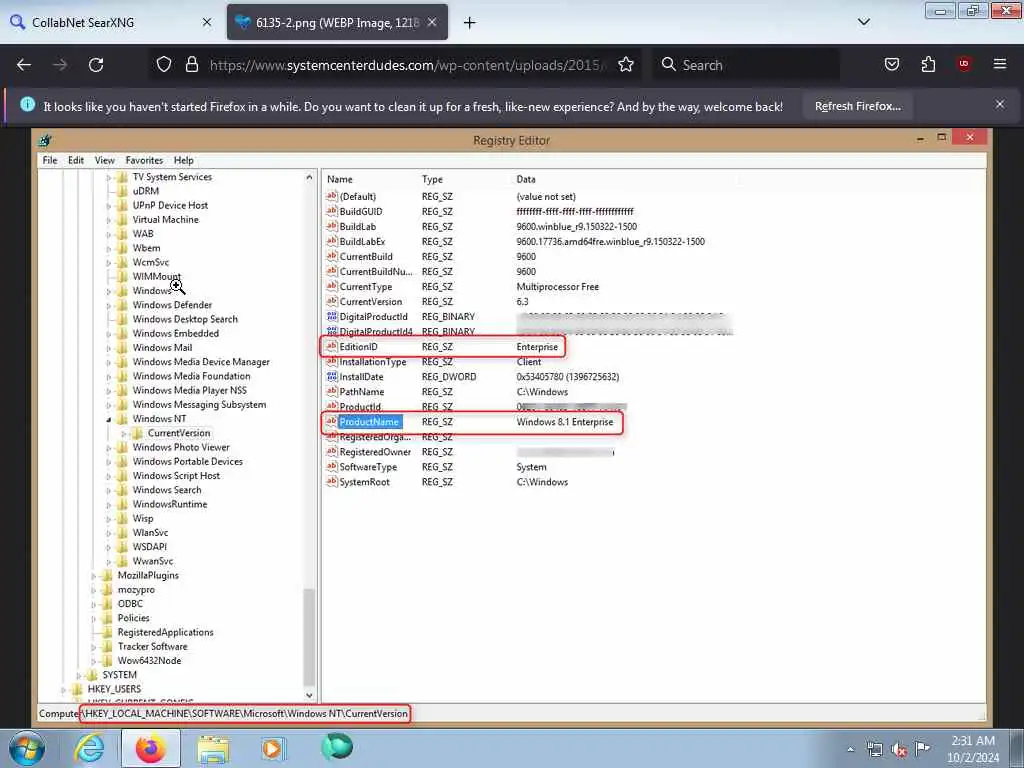Expand the Windows Defender node
The width and height of the screenshot is (1024, 768).
(108, 305)
